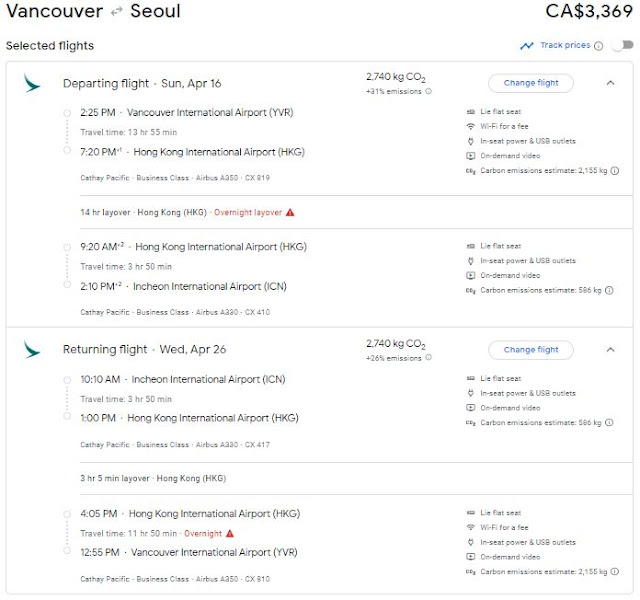Click the On-demand video icon for CX 410
Screen dimensions: 640x600
click(471, 276)
